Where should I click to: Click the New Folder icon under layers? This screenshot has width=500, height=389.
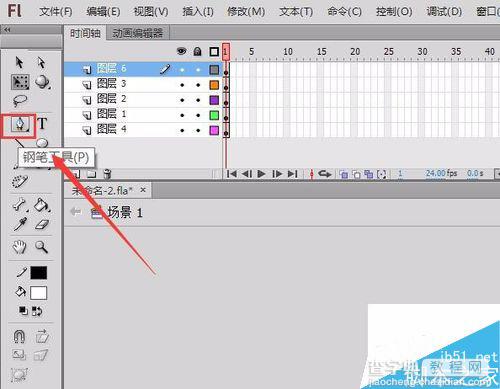pos(92,174)
